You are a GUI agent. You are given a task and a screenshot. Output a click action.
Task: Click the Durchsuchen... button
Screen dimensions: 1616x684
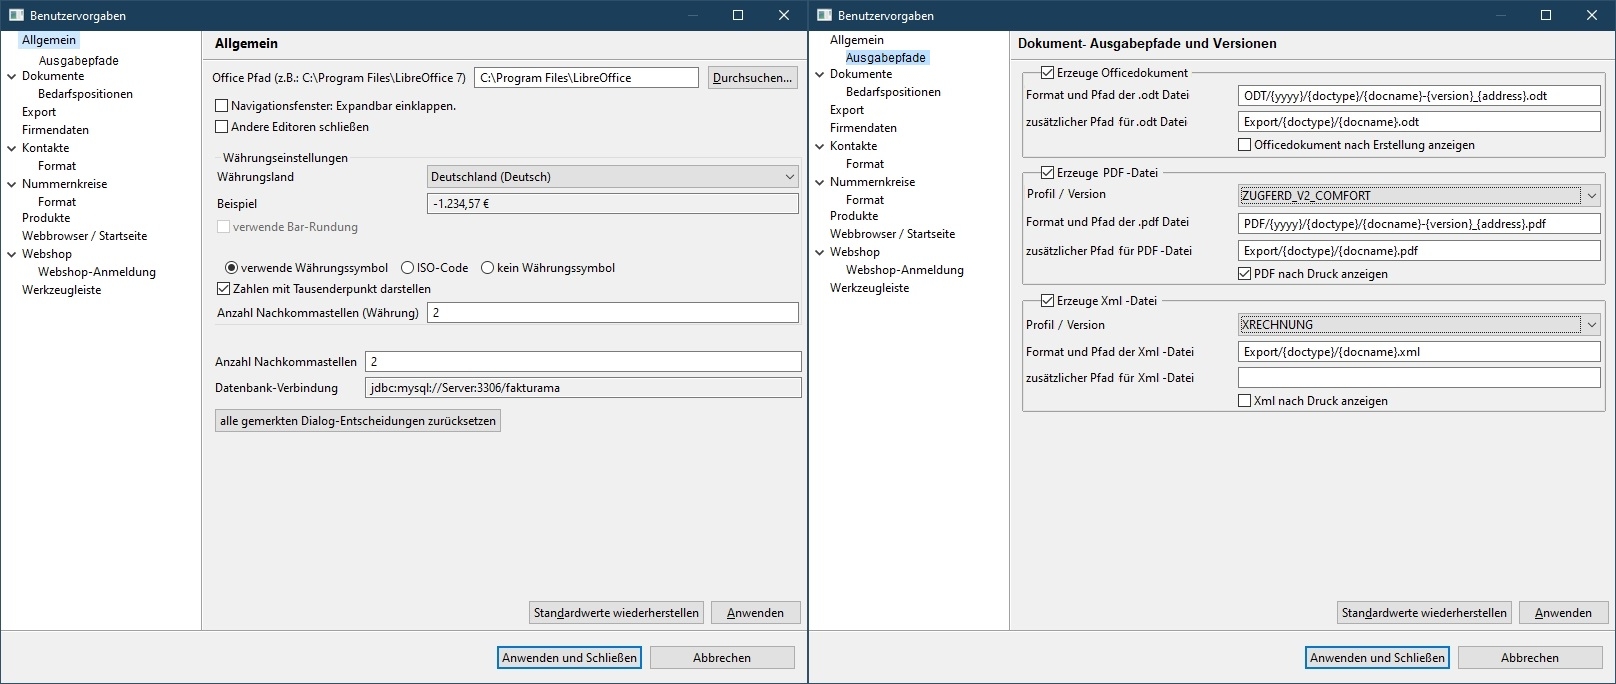[752, 78]
